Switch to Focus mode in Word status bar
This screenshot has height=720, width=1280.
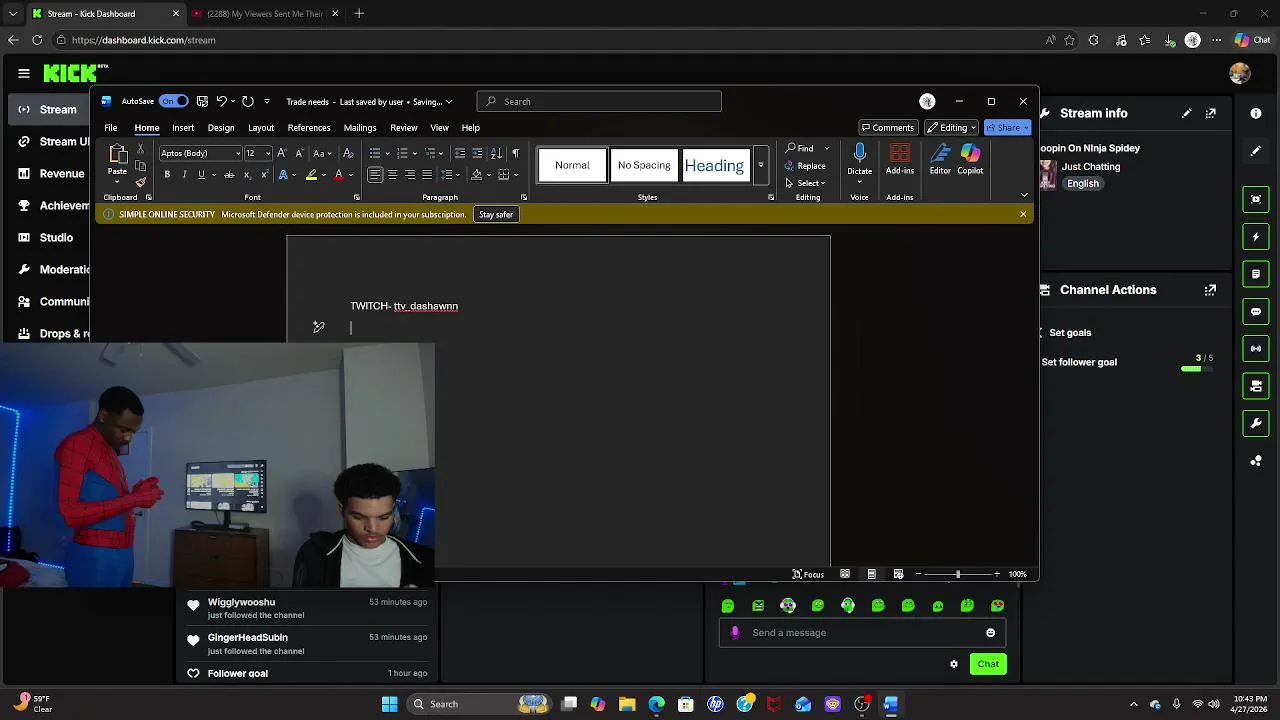[808, 574]
